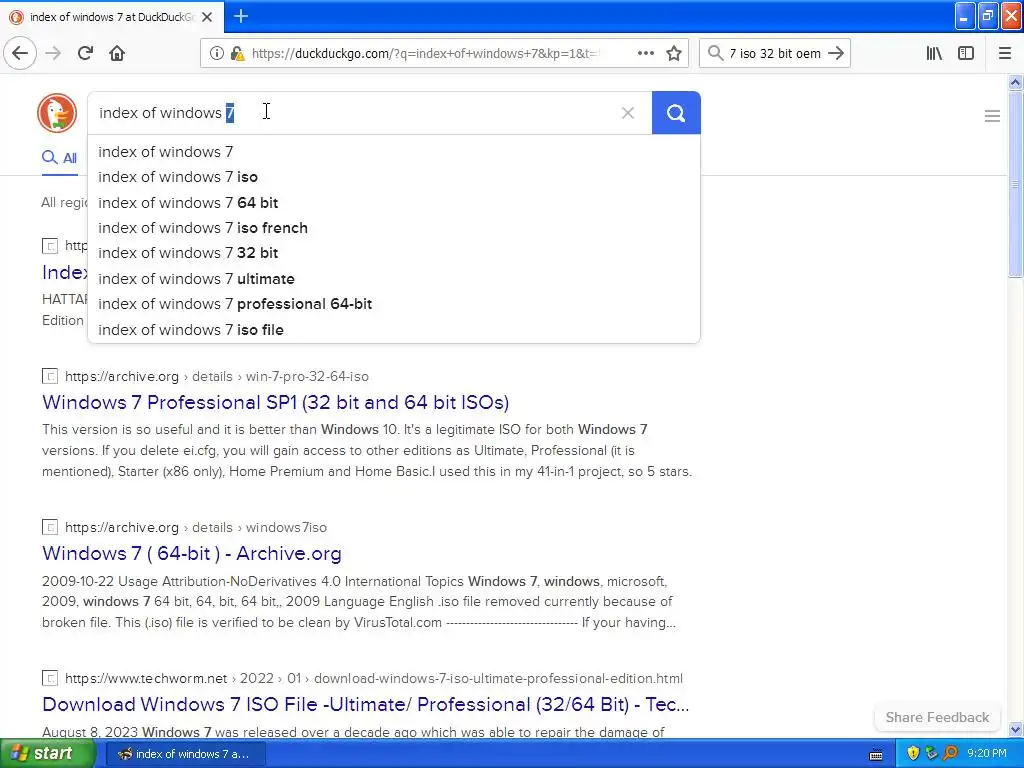Screen dimensions: 1024x768
Task: Click the forward navigation arrow
Action: pyautogui.click(x=53, y=54)
